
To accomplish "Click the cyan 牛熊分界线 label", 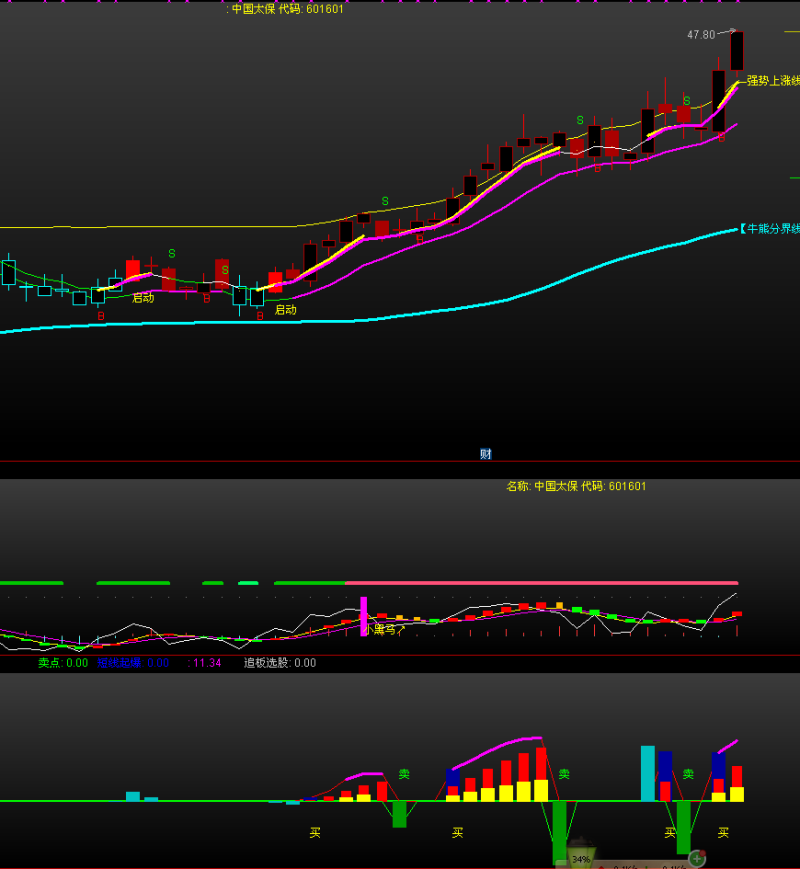I will coord(770,229).
